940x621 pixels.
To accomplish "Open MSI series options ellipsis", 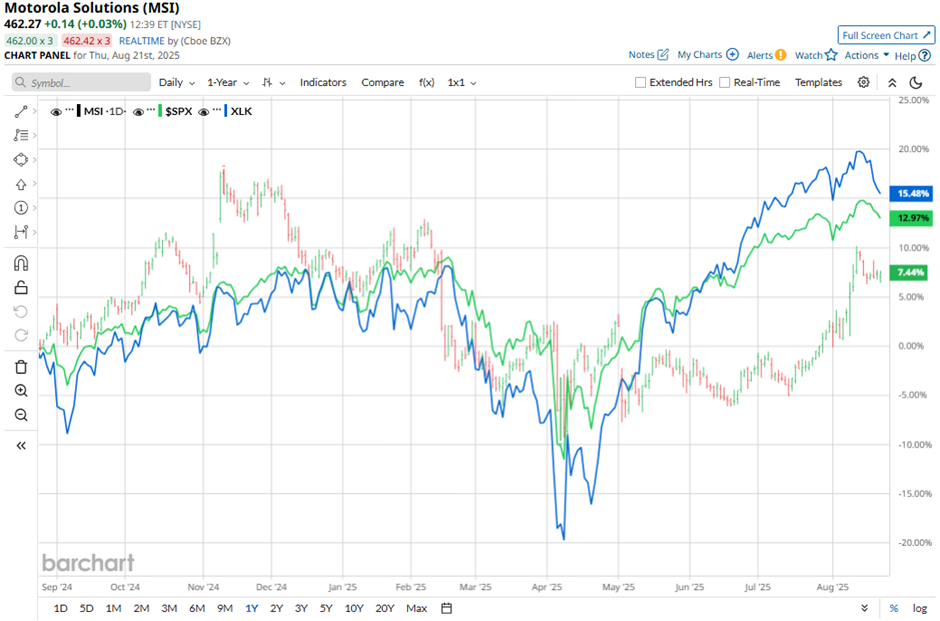I will click(x=70, y=110).
